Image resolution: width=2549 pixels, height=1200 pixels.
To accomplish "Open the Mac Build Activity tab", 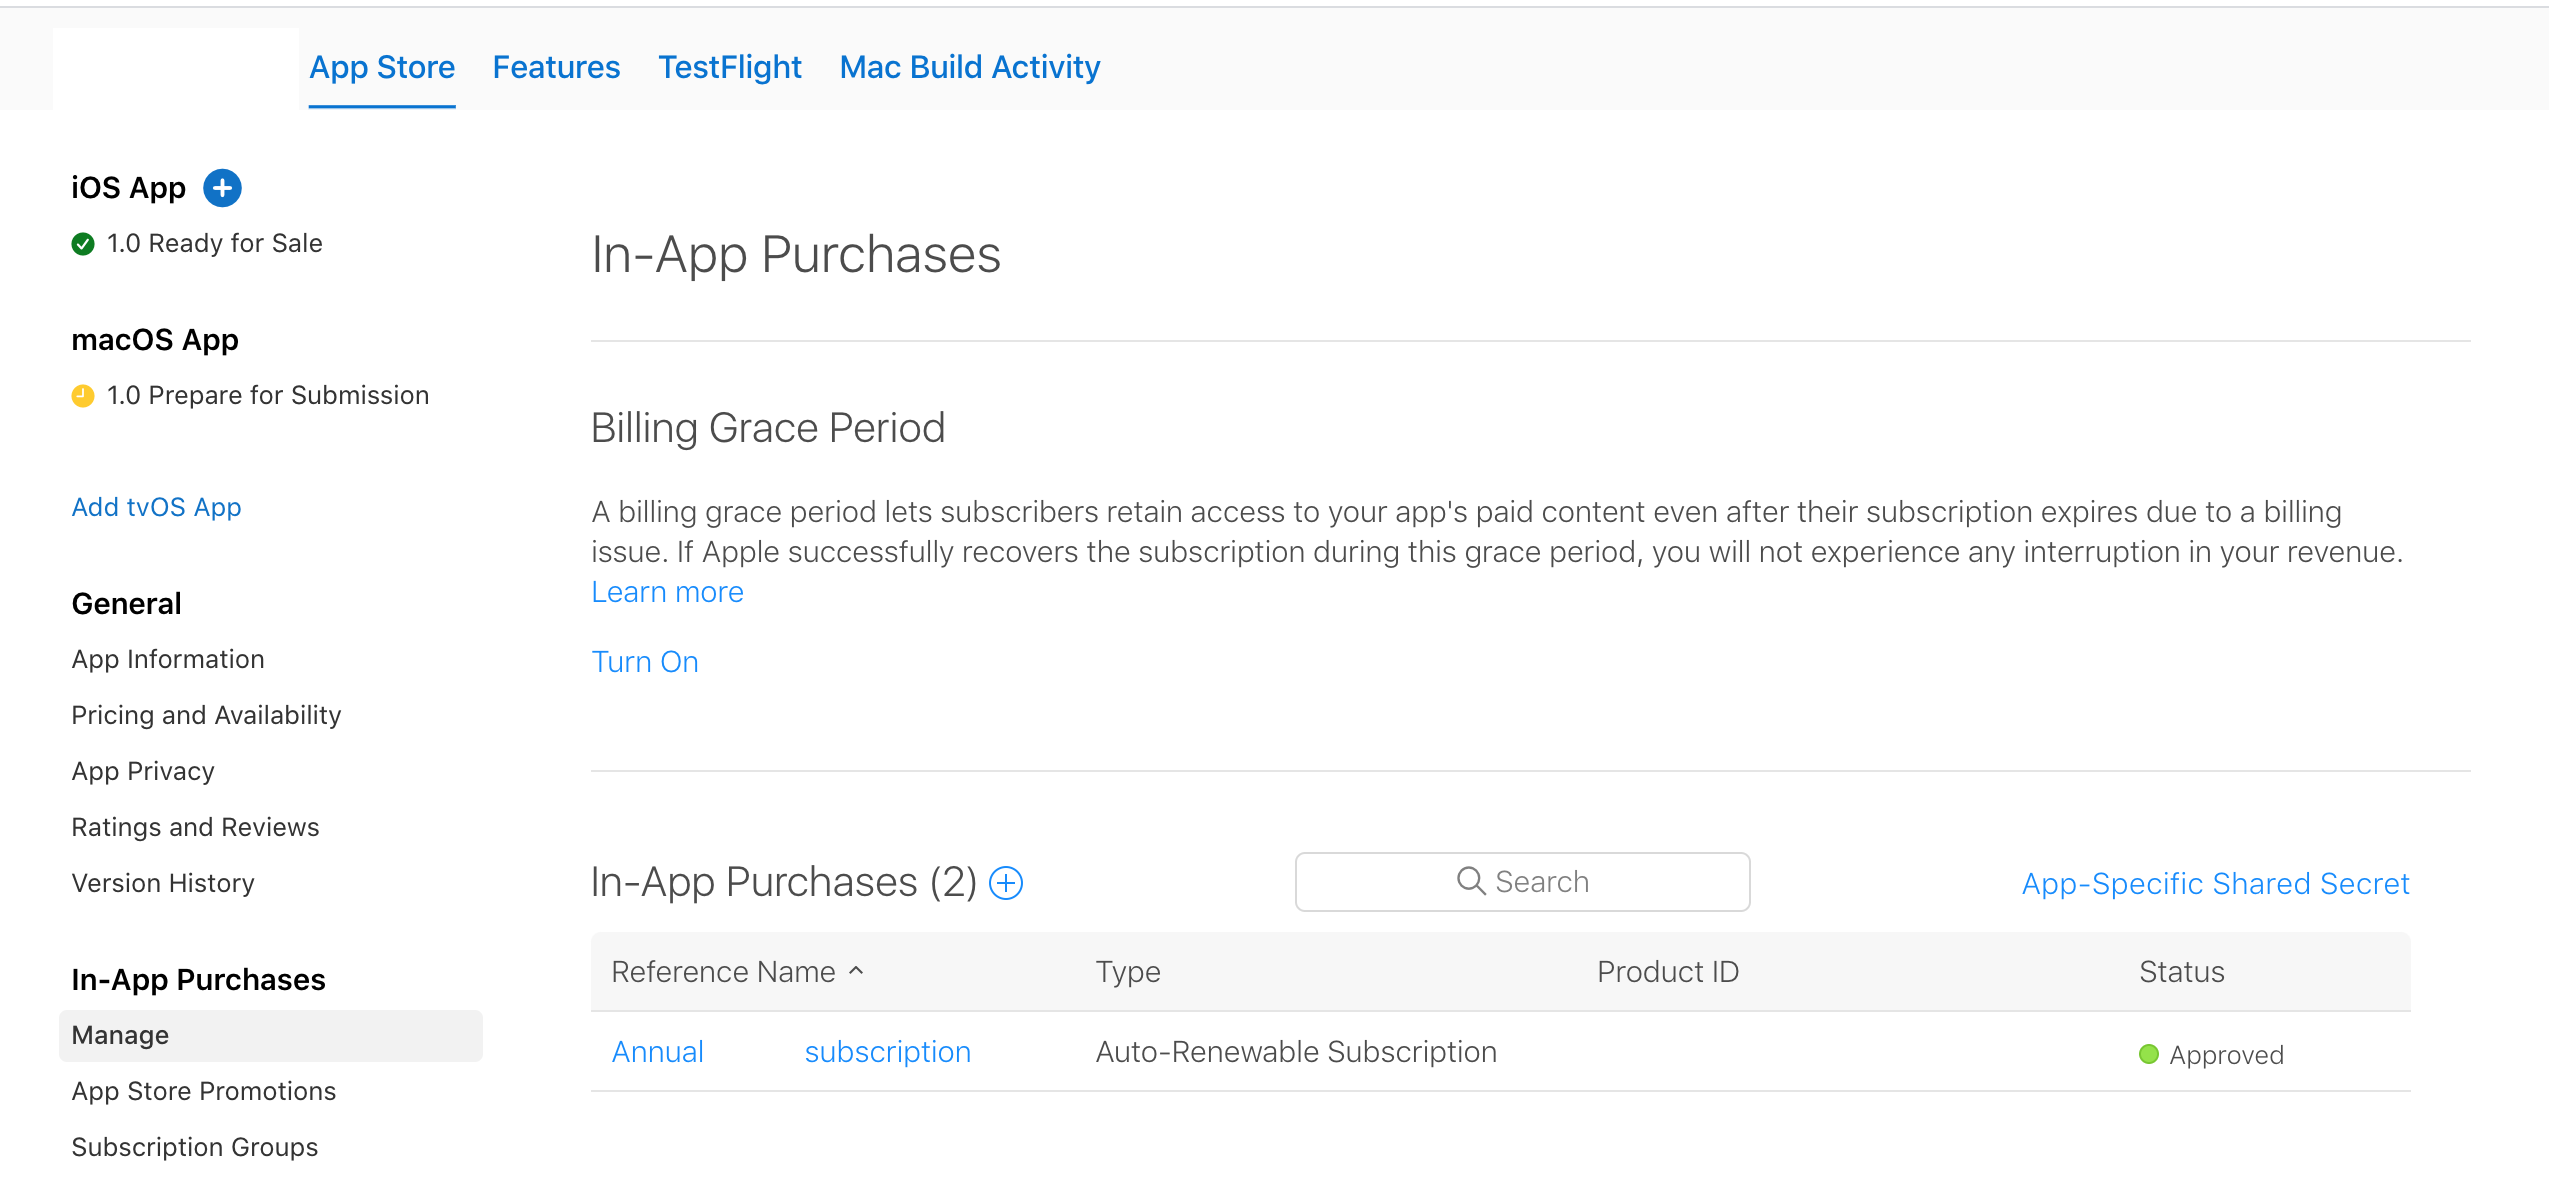I will 970,67.
